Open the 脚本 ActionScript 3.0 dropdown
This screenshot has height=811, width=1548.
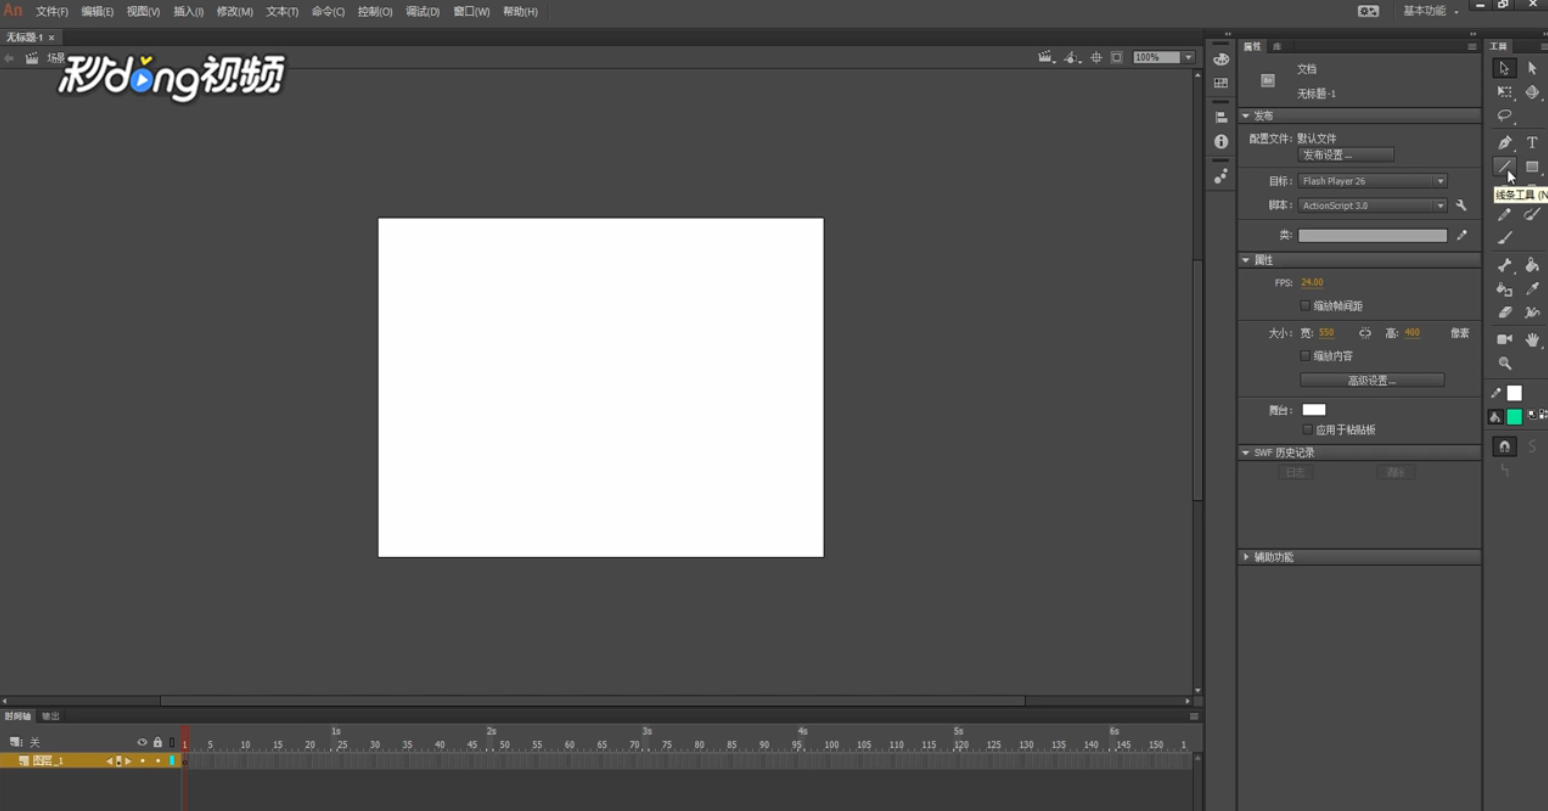coord(1372,206)
